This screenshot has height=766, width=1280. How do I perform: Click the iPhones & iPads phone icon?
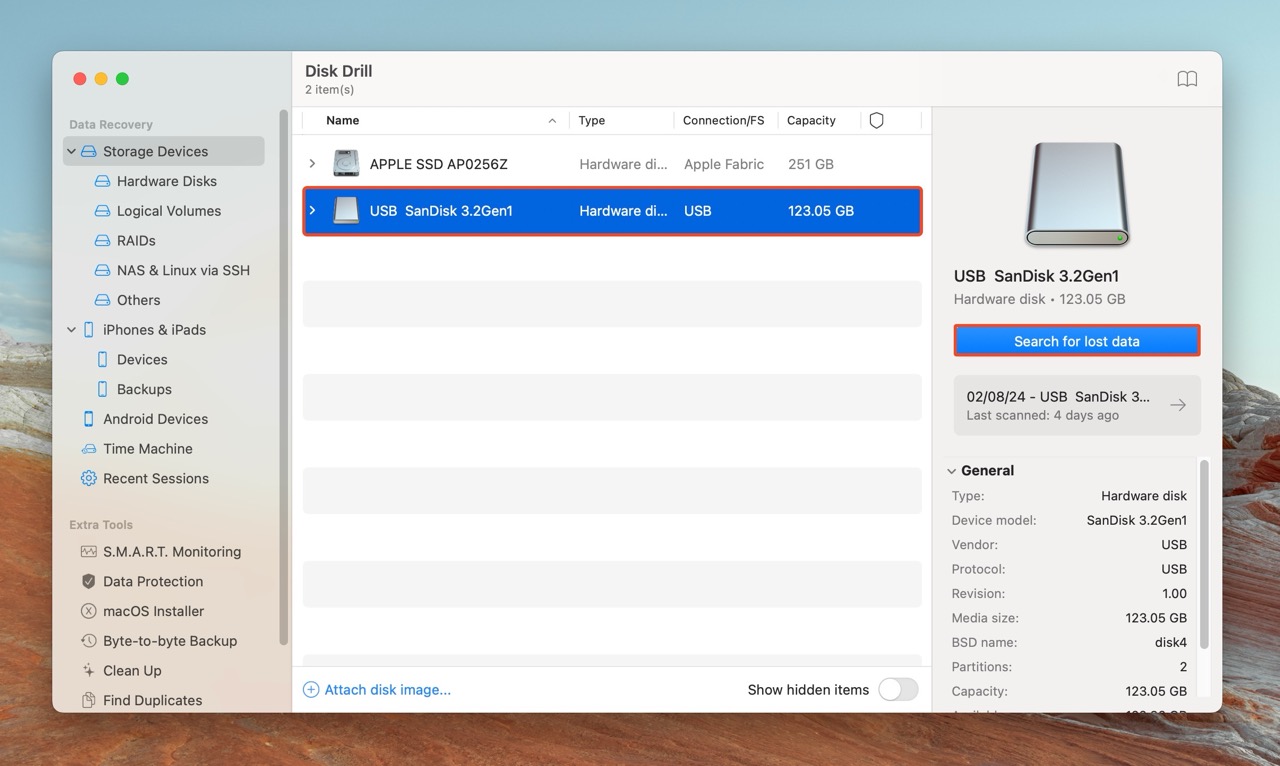[89, 330]
